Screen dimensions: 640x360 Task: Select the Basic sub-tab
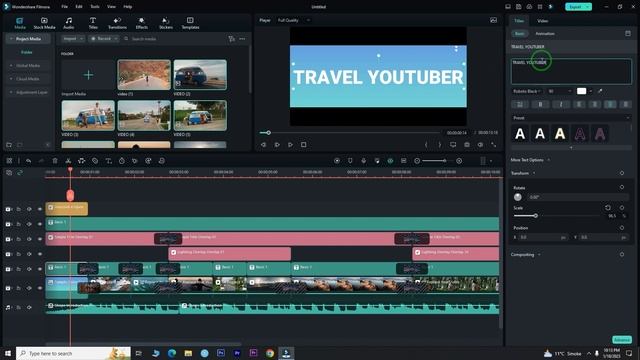point(520,33)
